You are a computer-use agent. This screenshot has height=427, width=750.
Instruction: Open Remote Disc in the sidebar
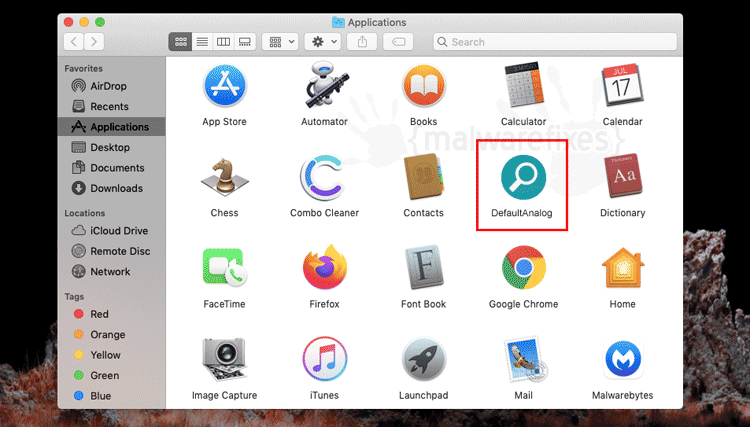point(111,251)
